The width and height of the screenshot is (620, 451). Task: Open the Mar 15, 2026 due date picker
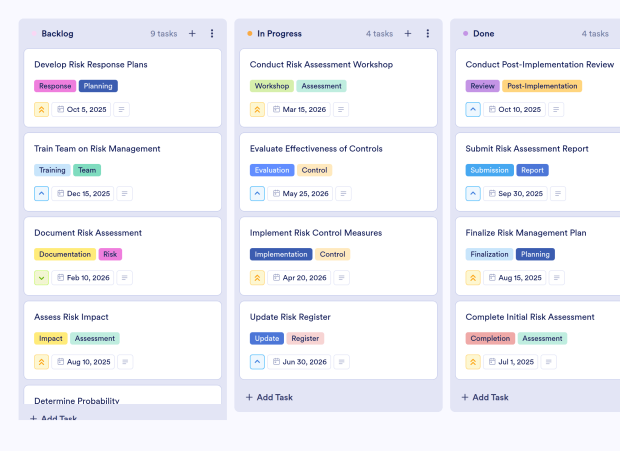tap(299, 109)
